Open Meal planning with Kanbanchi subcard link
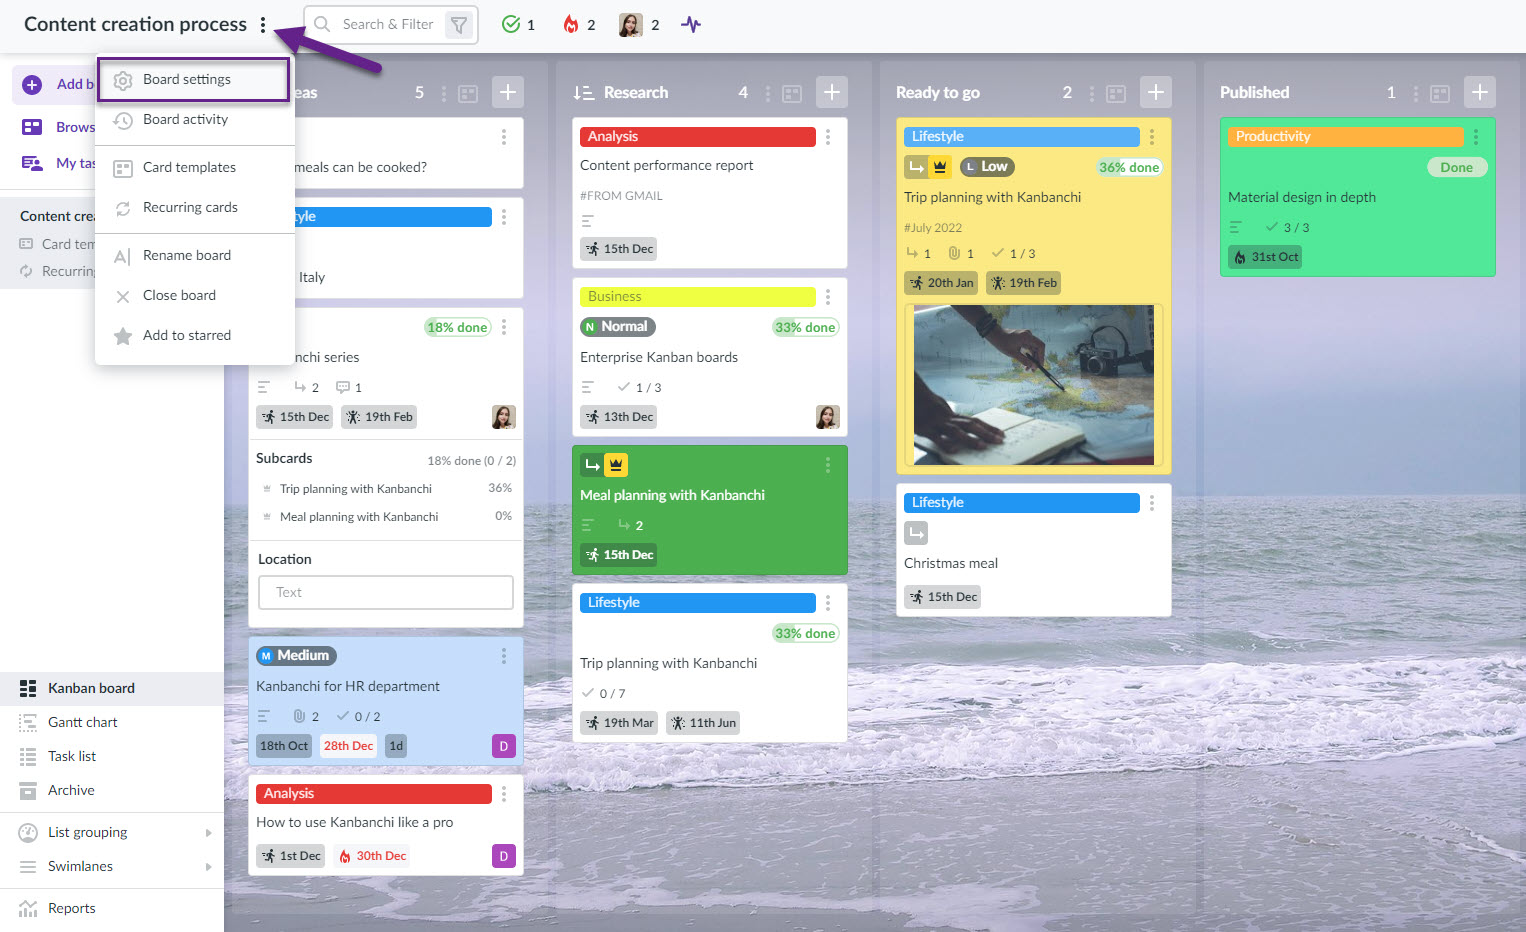The image size is (1526, 932). tap(359, 517)
